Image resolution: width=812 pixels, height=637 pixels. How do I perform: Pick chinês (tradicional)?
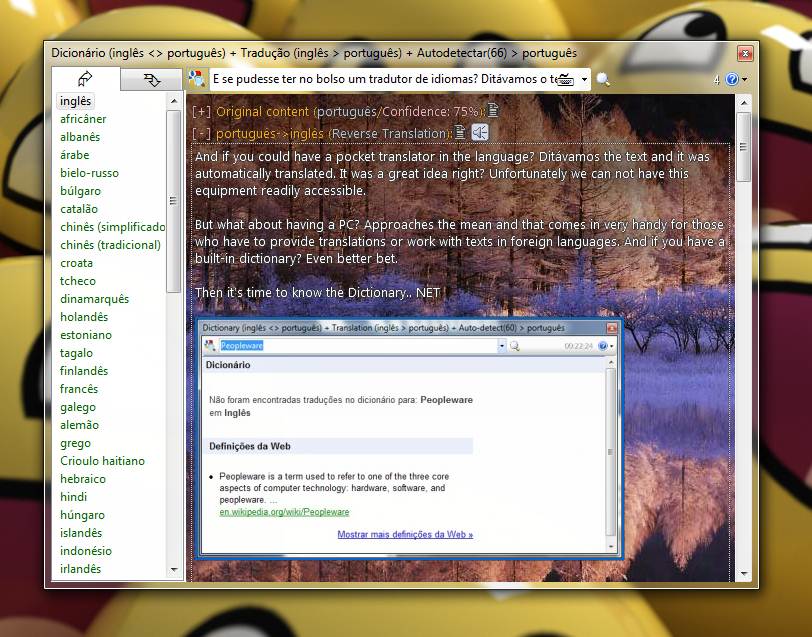coord(110,245)
